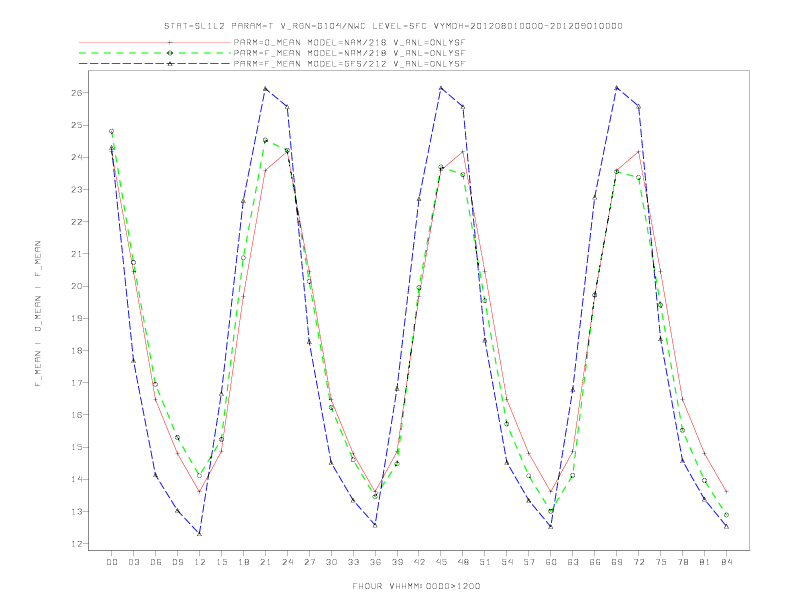Click x-axis tick label 72
The height and width of the screenshot is (612, 792).
[x=638, y=562]
